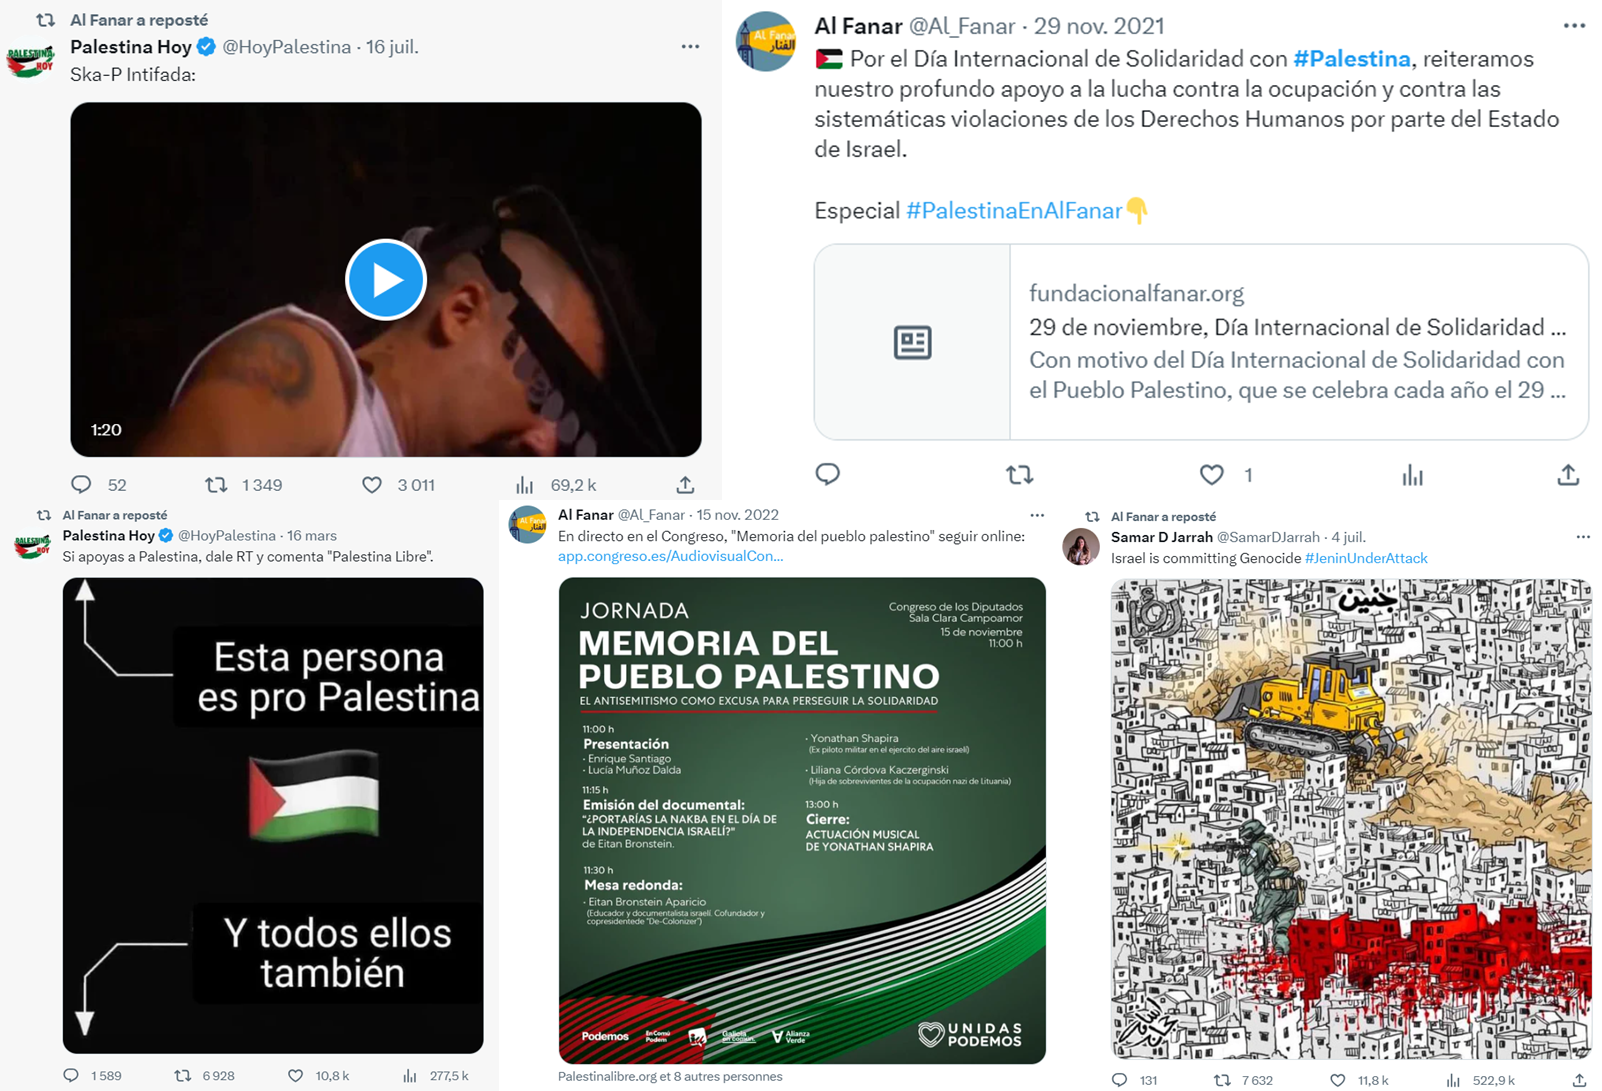Open more options on Samar D Jarrah tweet

pyautogui.click(x=1583, y=537)
